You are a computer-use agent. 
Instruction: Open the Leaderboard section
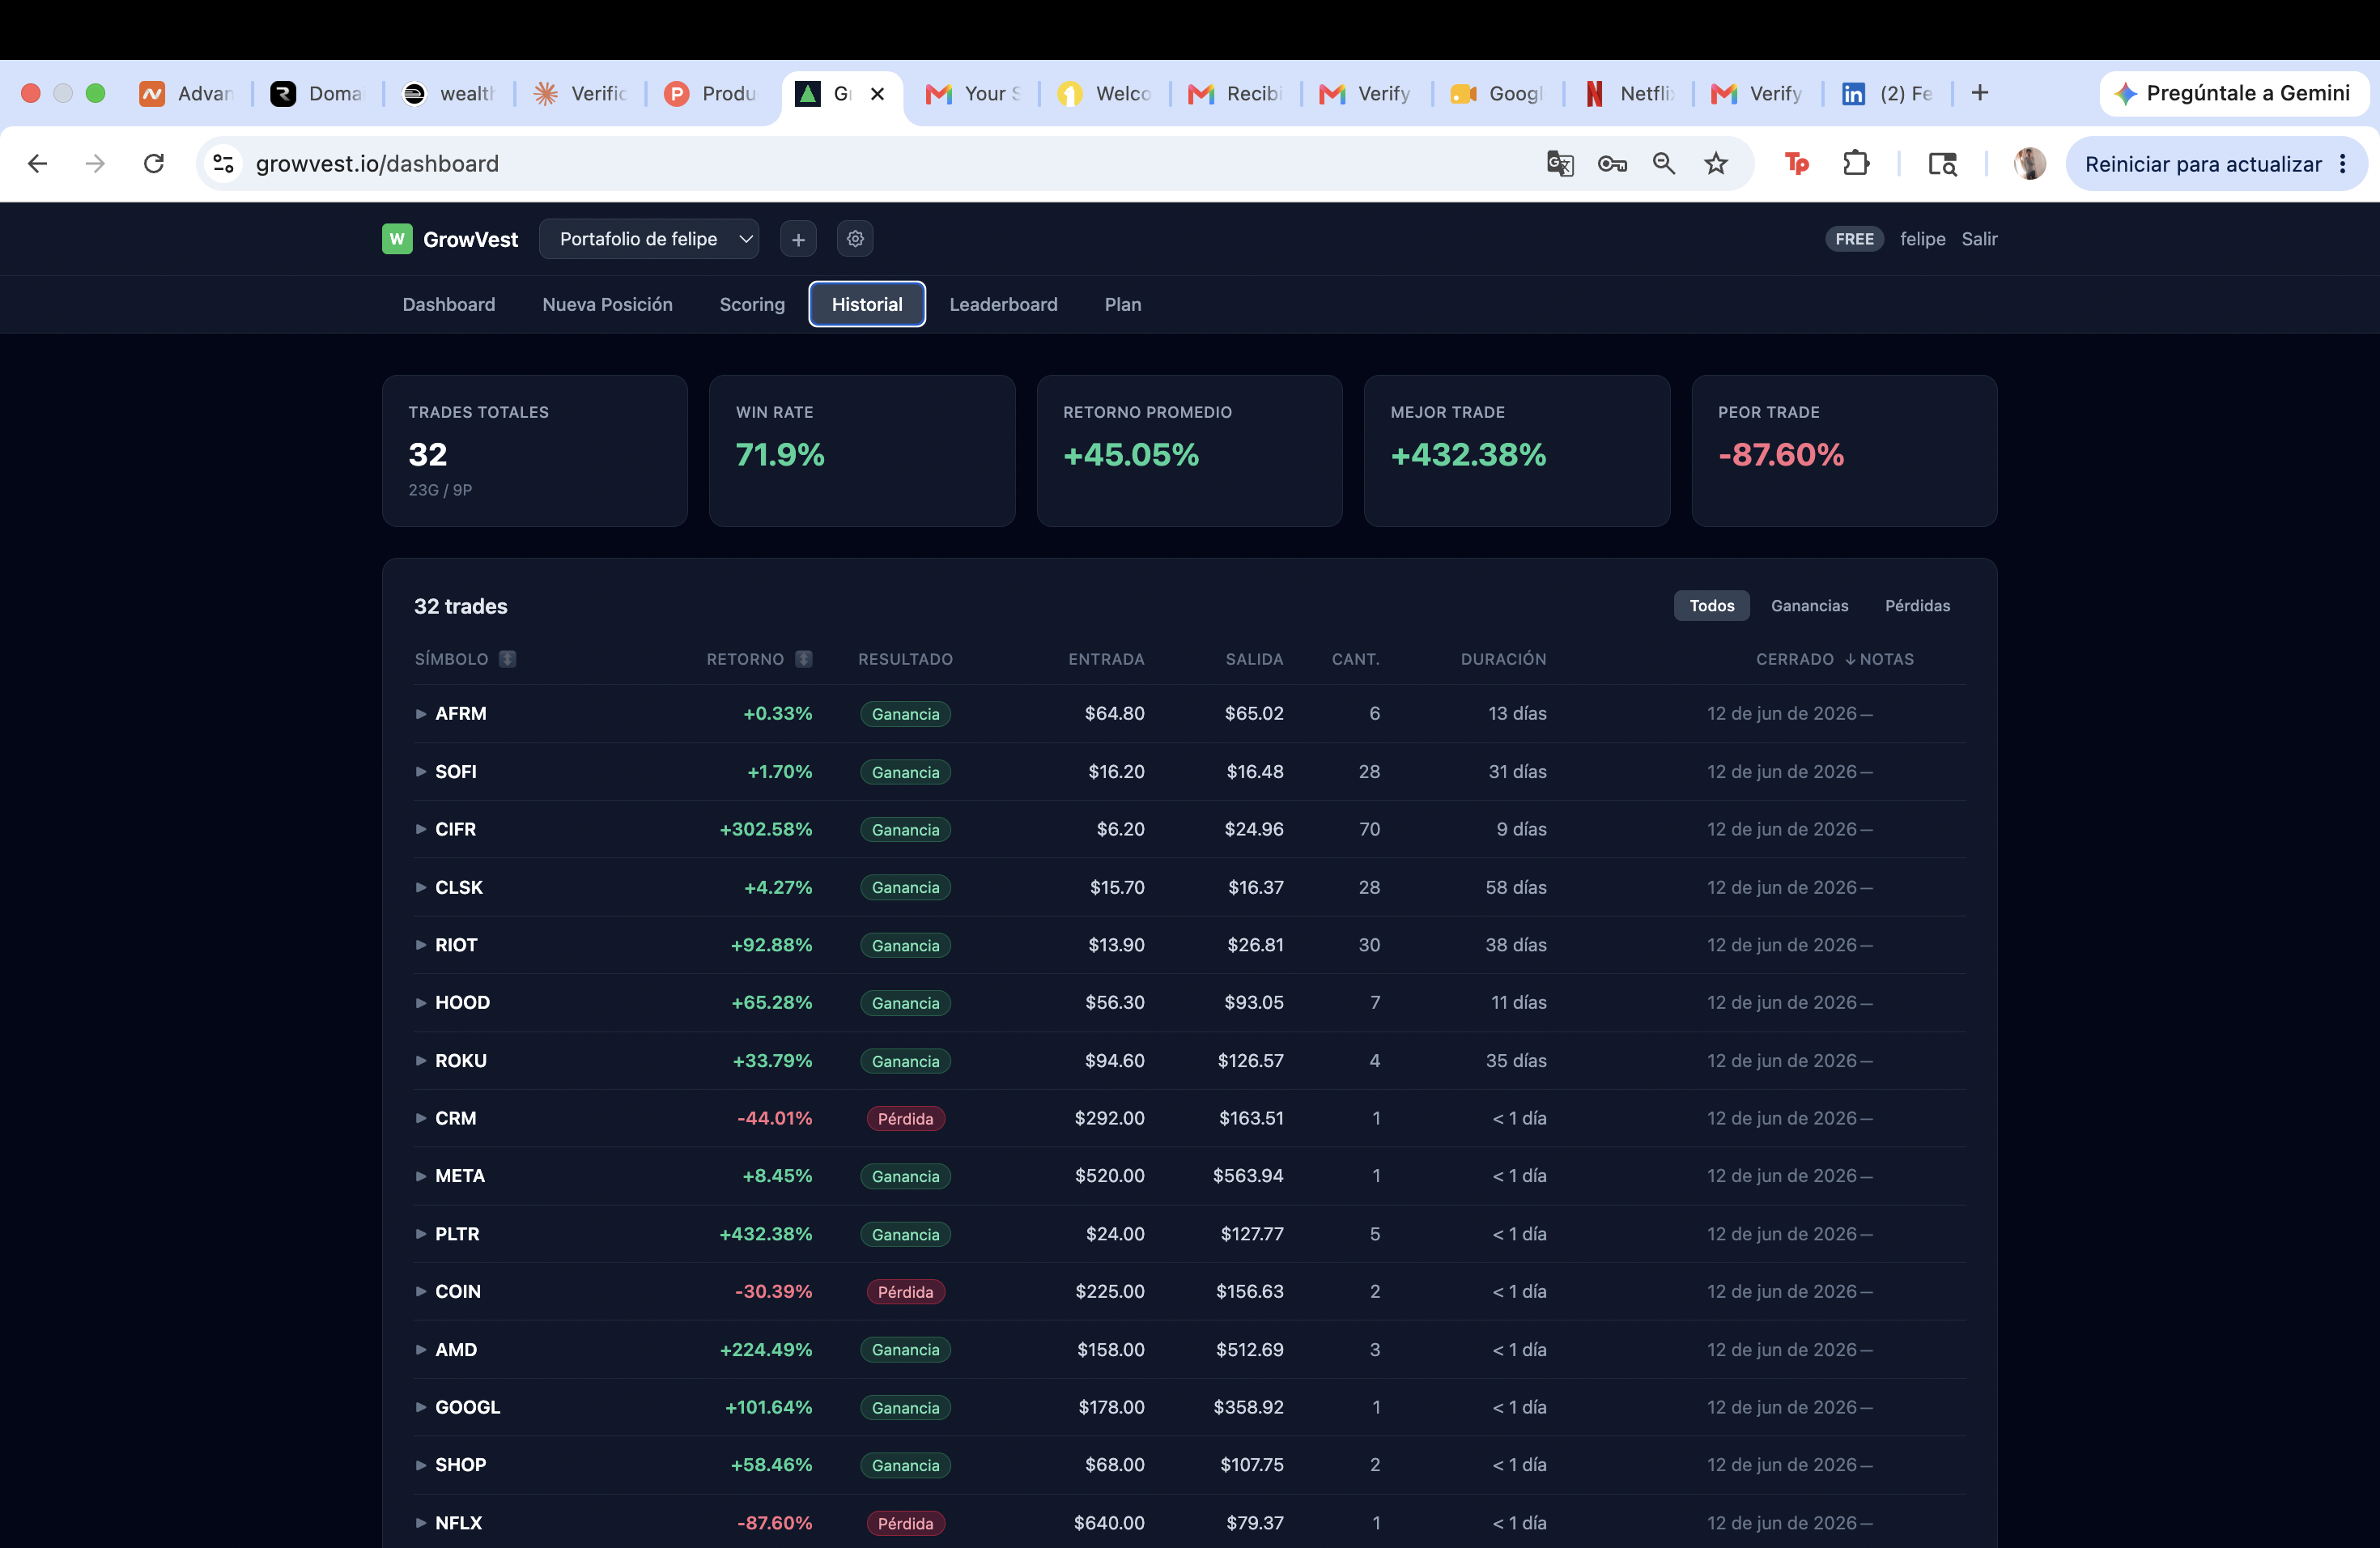click(x=1003, y=305)
